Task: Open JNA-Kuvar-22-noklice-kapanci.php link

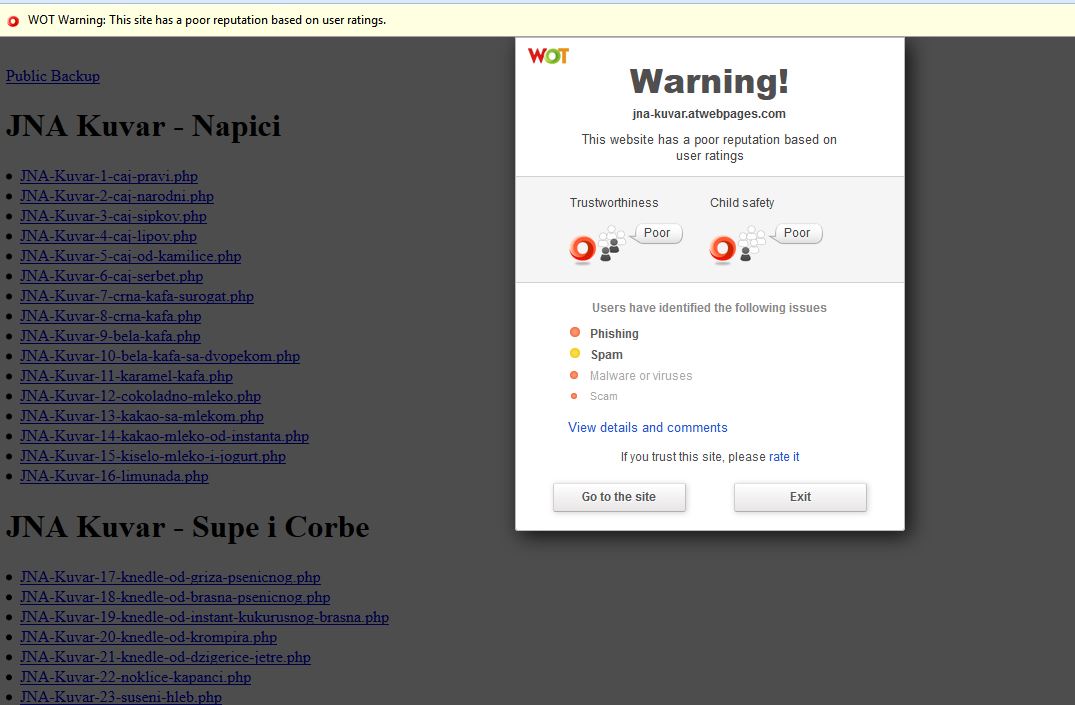Action: (135, 677)
